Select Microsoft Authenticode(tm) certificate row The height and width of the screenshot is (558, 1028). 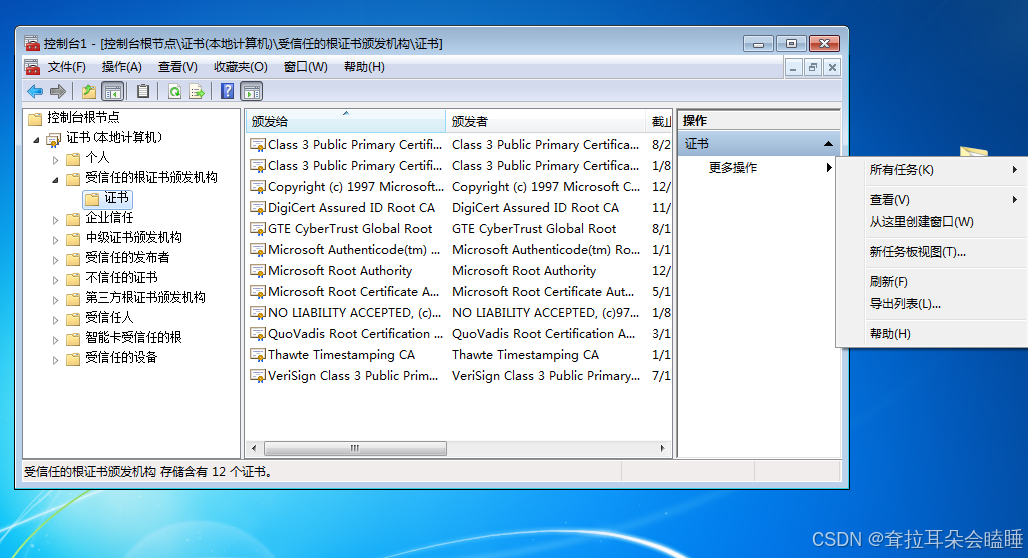pos(460,250)
